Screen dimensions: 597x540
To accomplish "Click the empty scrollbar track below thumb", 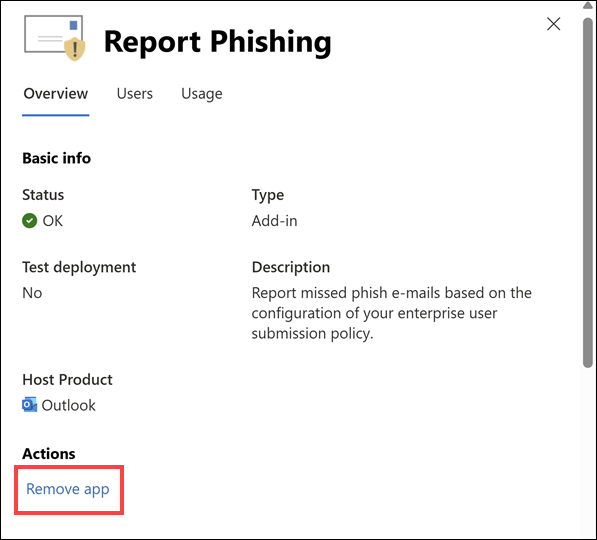I will click(587, 453).
